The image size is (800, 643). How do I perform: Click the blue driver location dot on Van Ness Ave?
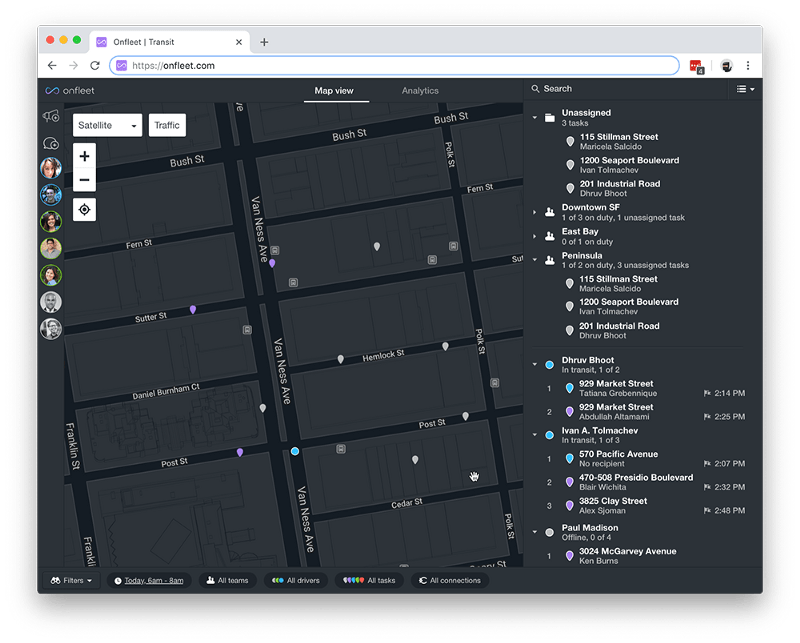click(295, 451)
